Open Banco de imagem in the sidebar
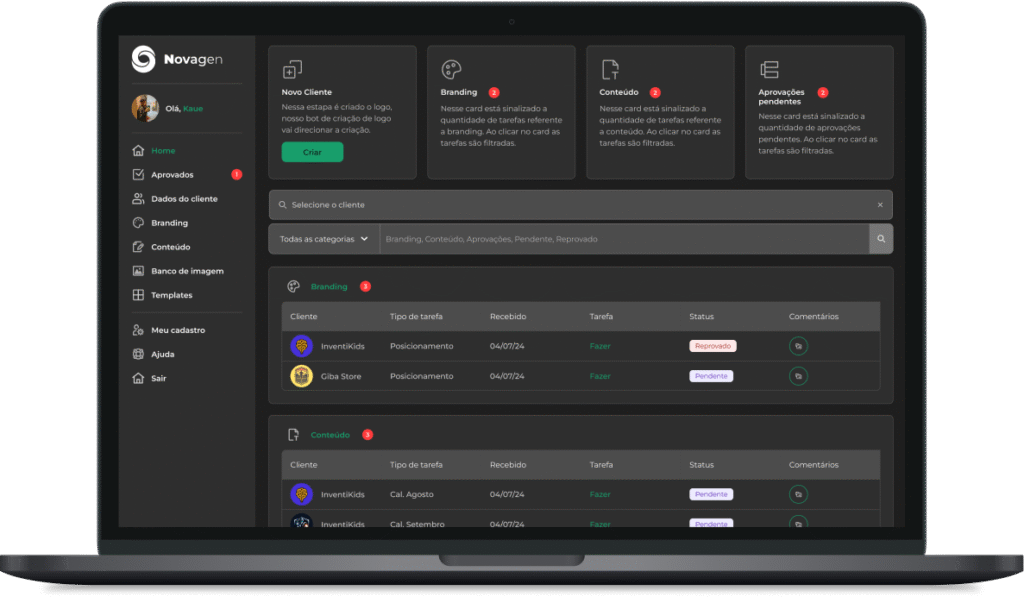The image size is (1024, 597). tap(187, 271)
